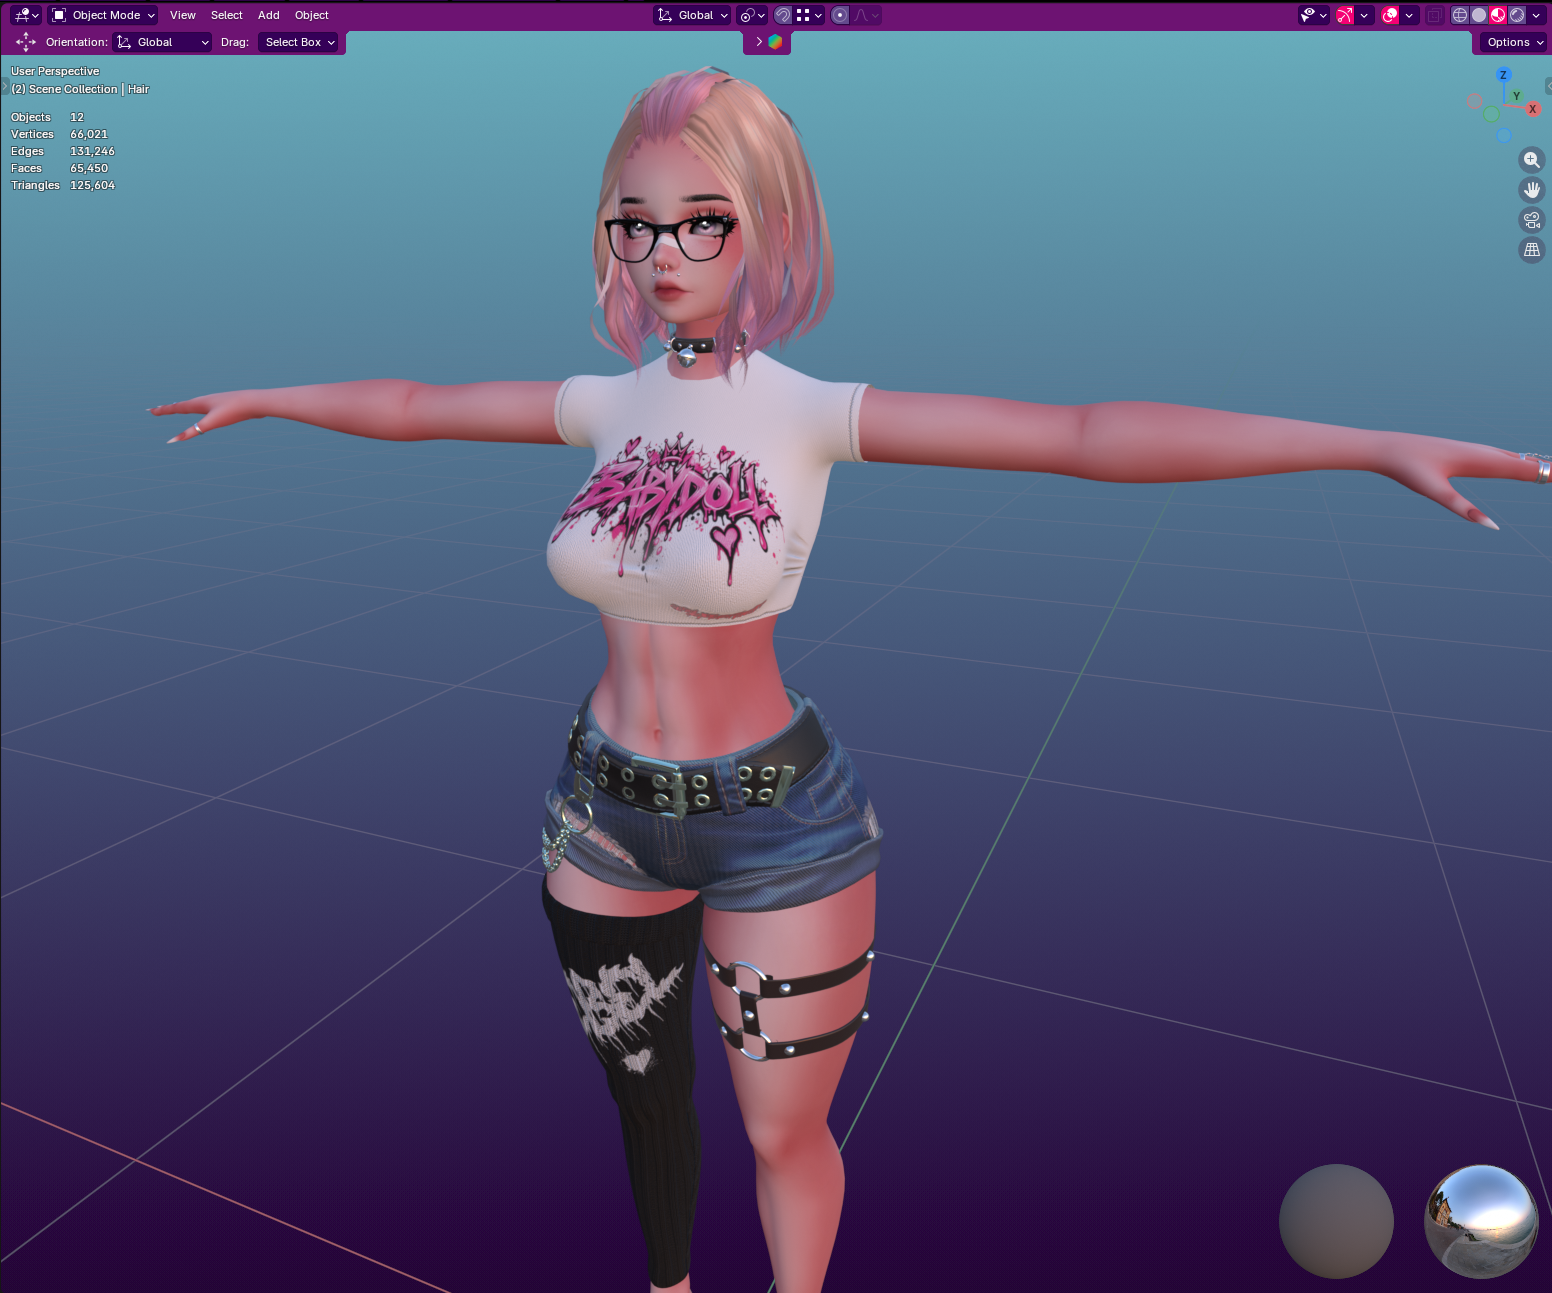
Task: Open the gizmo options dropdown arrow
Action: (x=1364, y=15)
